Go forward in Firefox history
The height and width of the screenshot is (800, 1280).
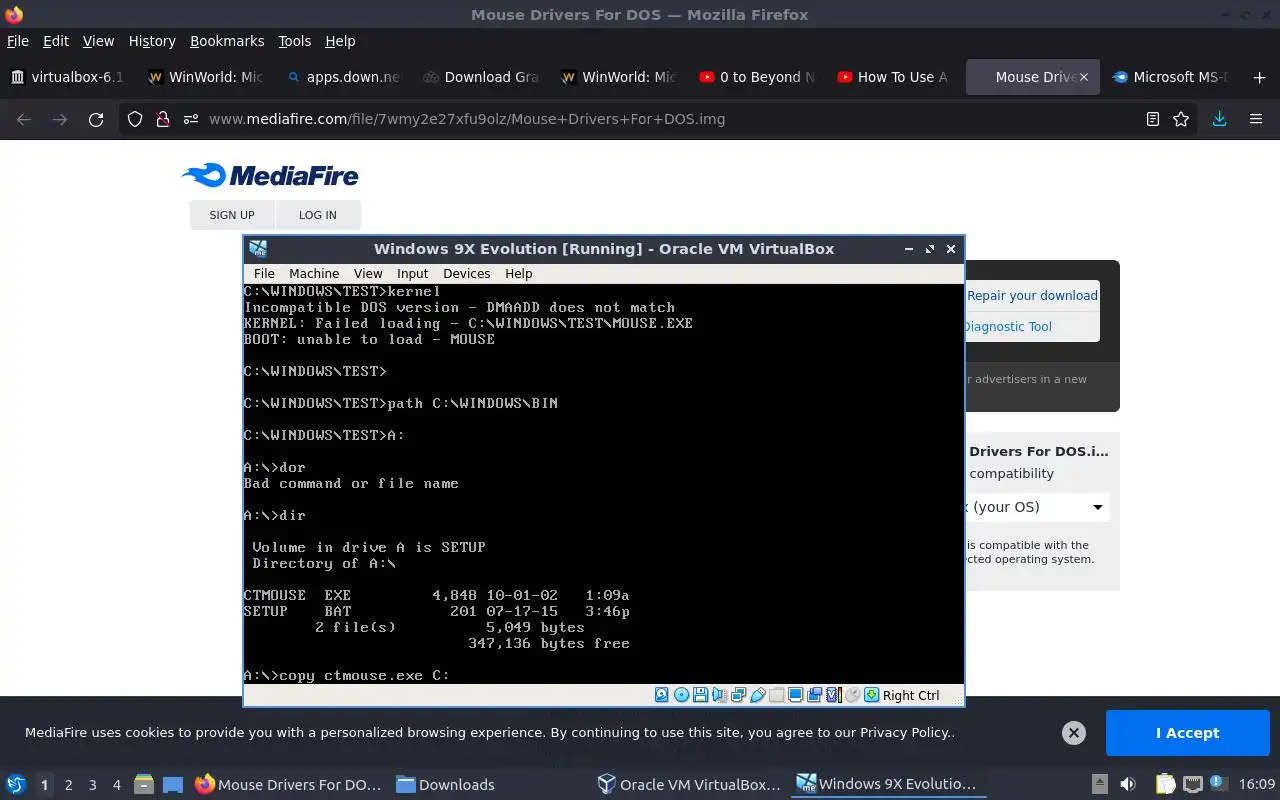pos(60,119)
